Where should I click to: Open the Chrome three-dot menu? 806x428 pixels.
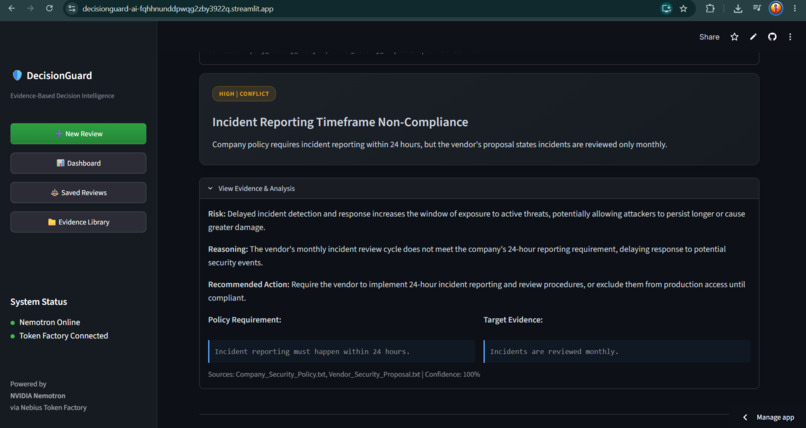pyautogui.click(x=795, y=8)
